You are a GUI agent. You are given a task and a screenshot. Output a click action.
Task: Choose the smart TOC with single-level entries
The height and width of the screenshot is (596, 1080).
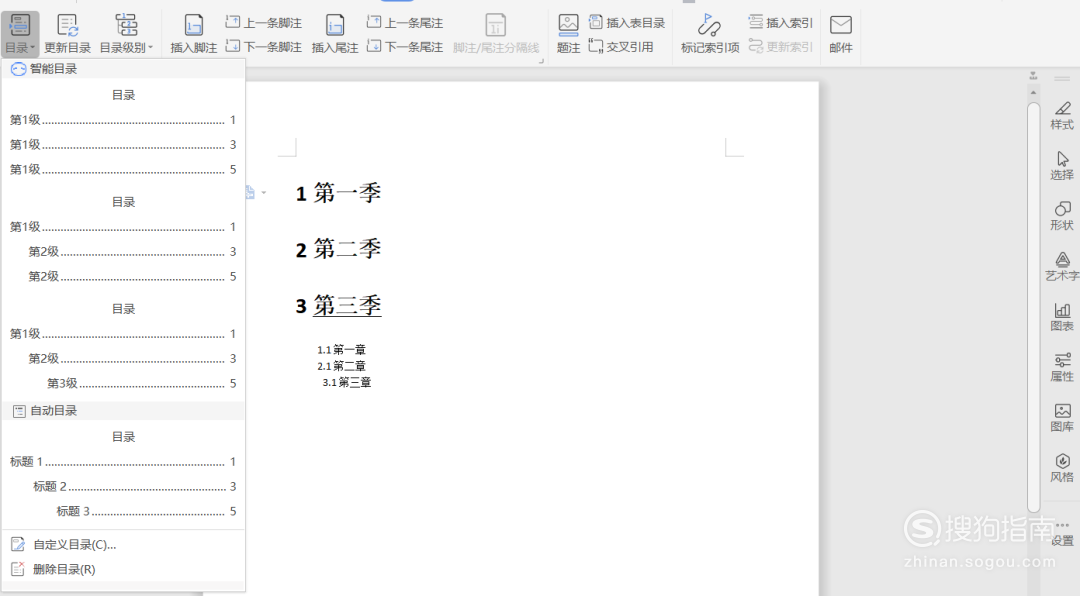point(123,132)
